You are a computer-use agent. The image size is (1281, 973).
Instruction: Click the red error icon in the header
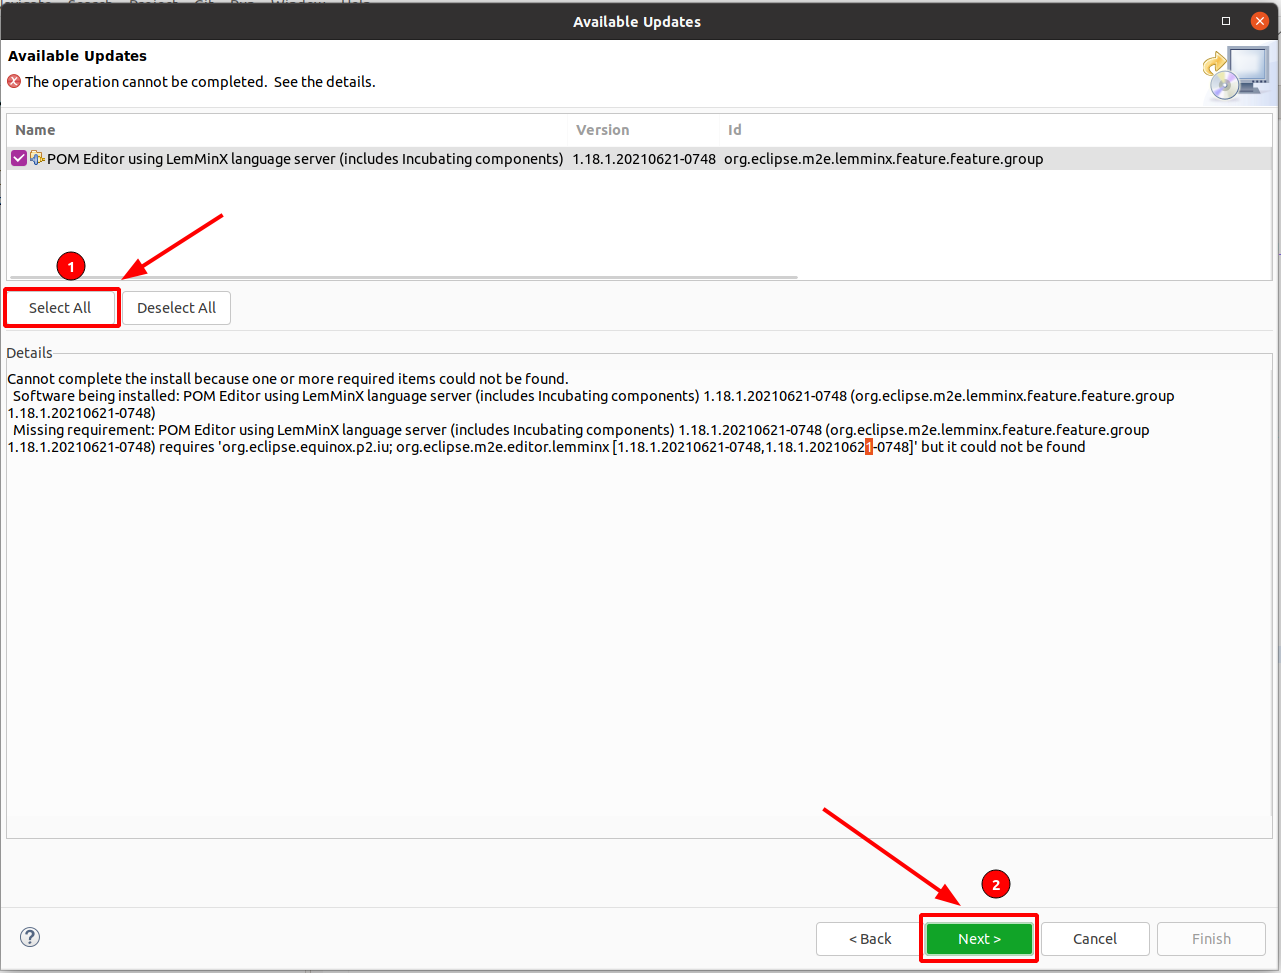(x=14, y=81)
